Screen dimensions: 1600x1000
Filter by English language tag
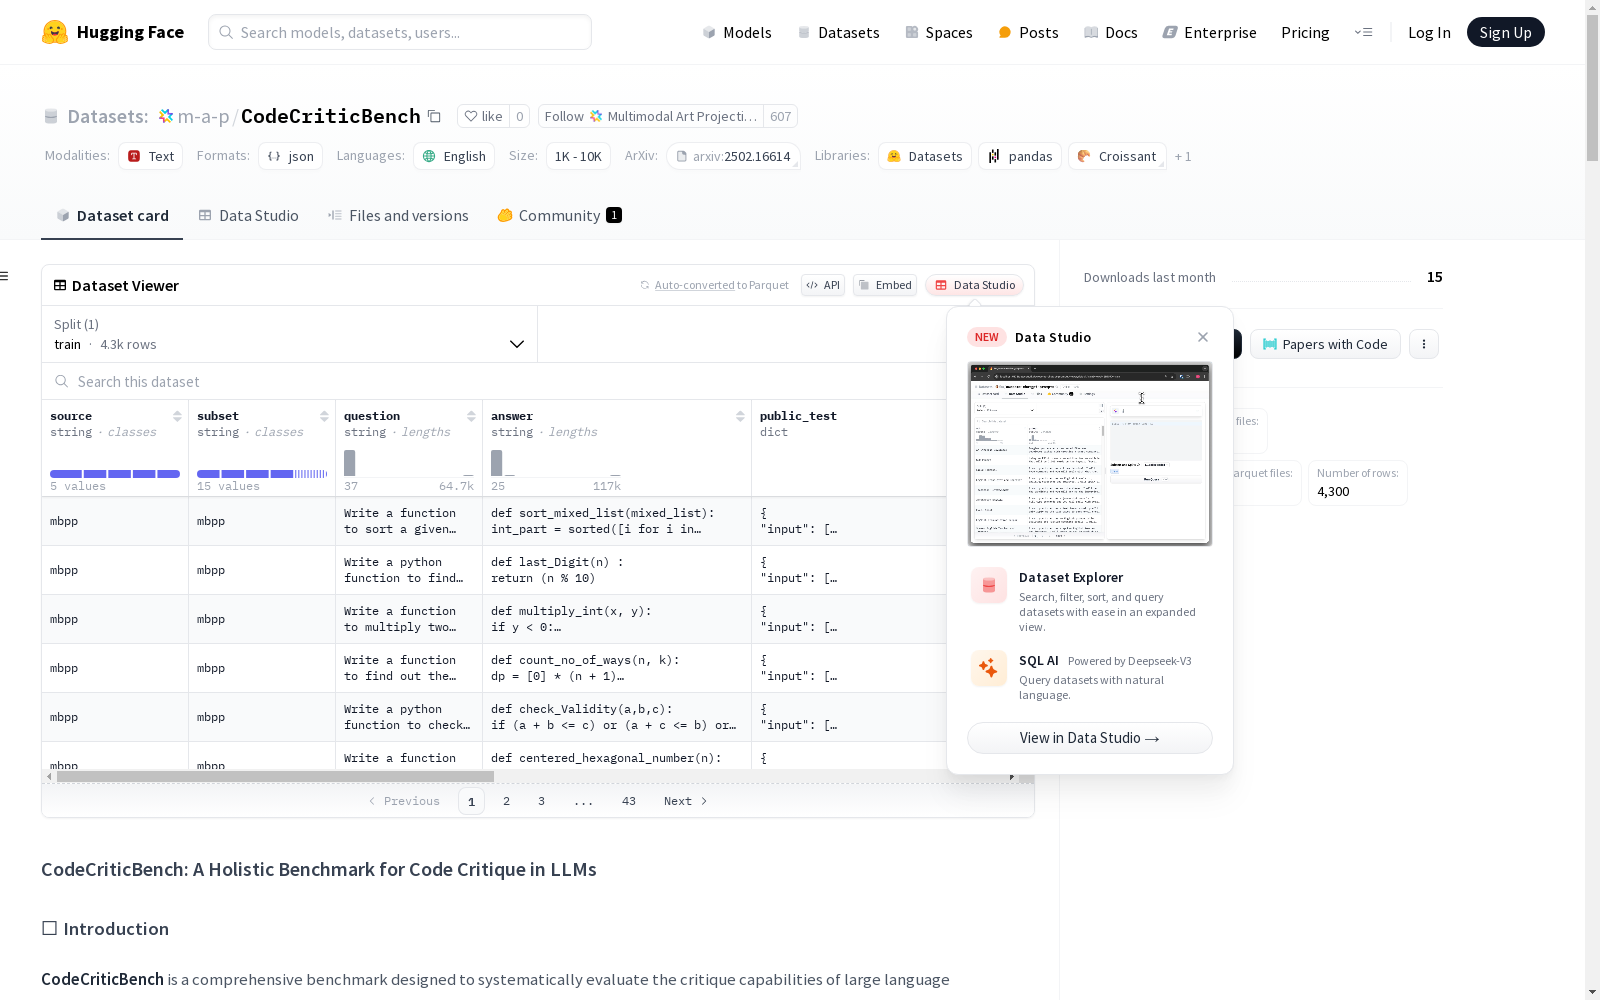(x=454, y=156)
